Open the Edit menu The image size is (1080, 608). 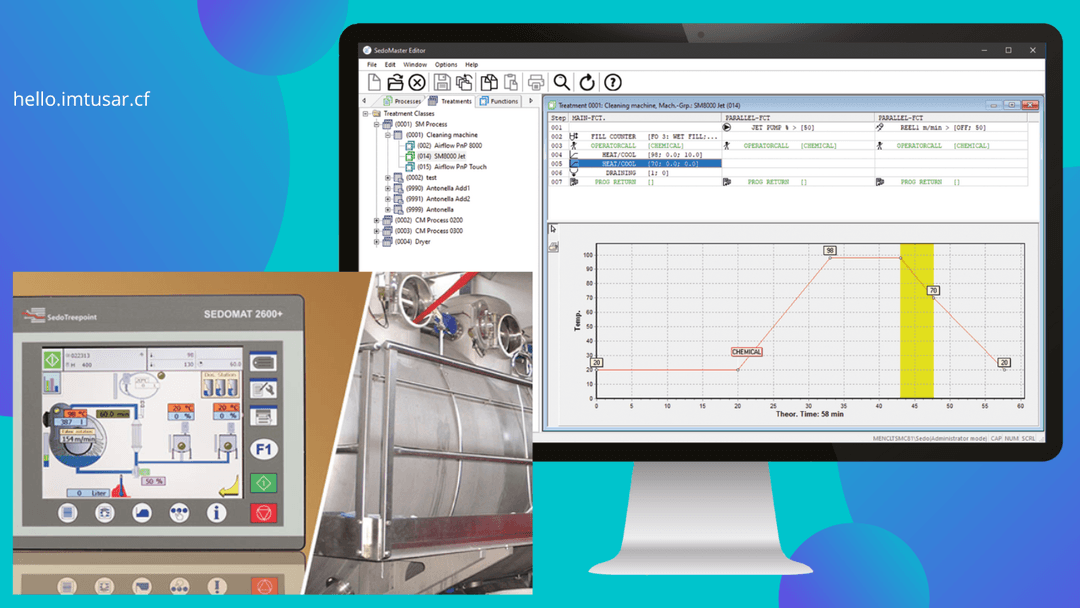click(390, 65)
